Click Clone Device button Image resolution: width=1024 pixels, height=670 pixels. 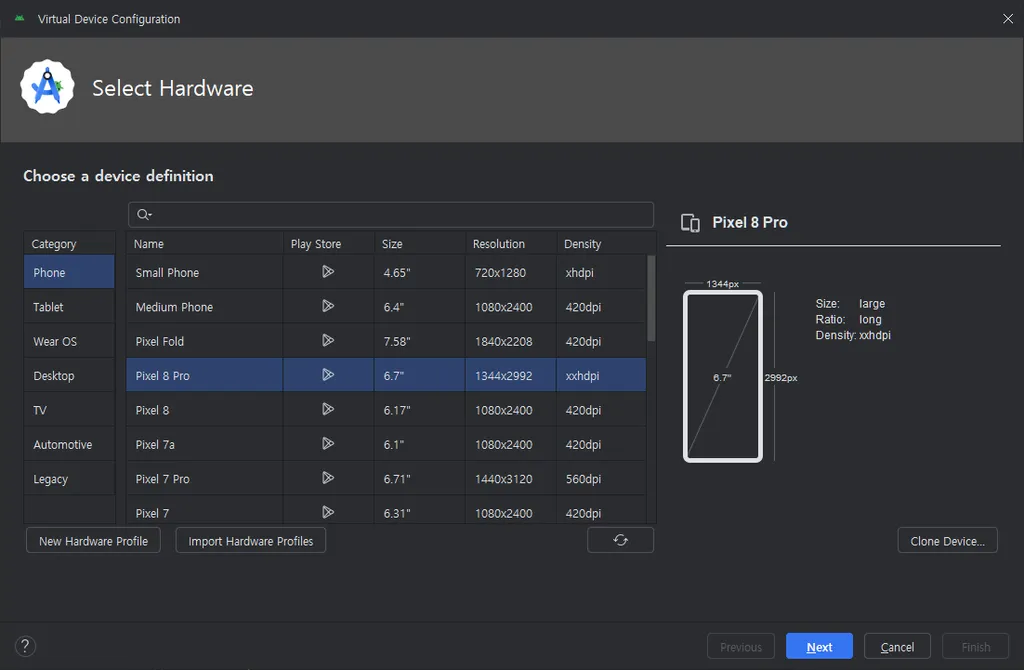[948, 541]
